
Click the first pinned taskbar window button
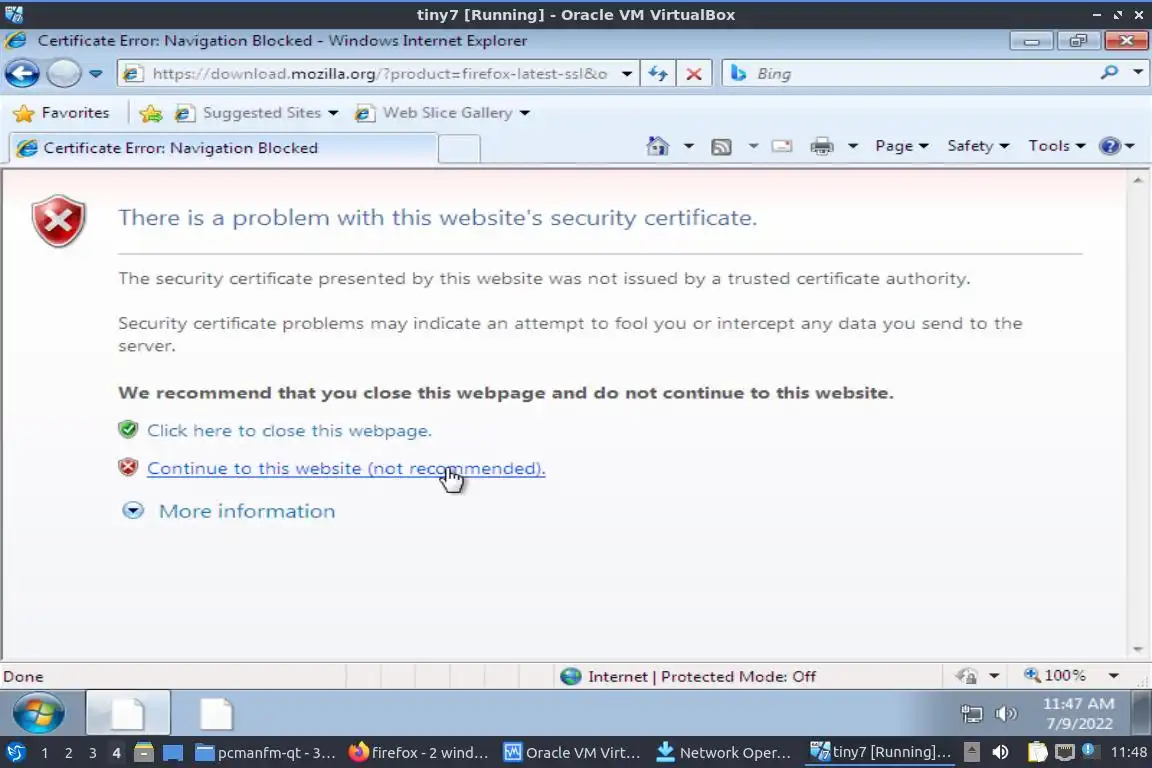(x=128, y=713)
